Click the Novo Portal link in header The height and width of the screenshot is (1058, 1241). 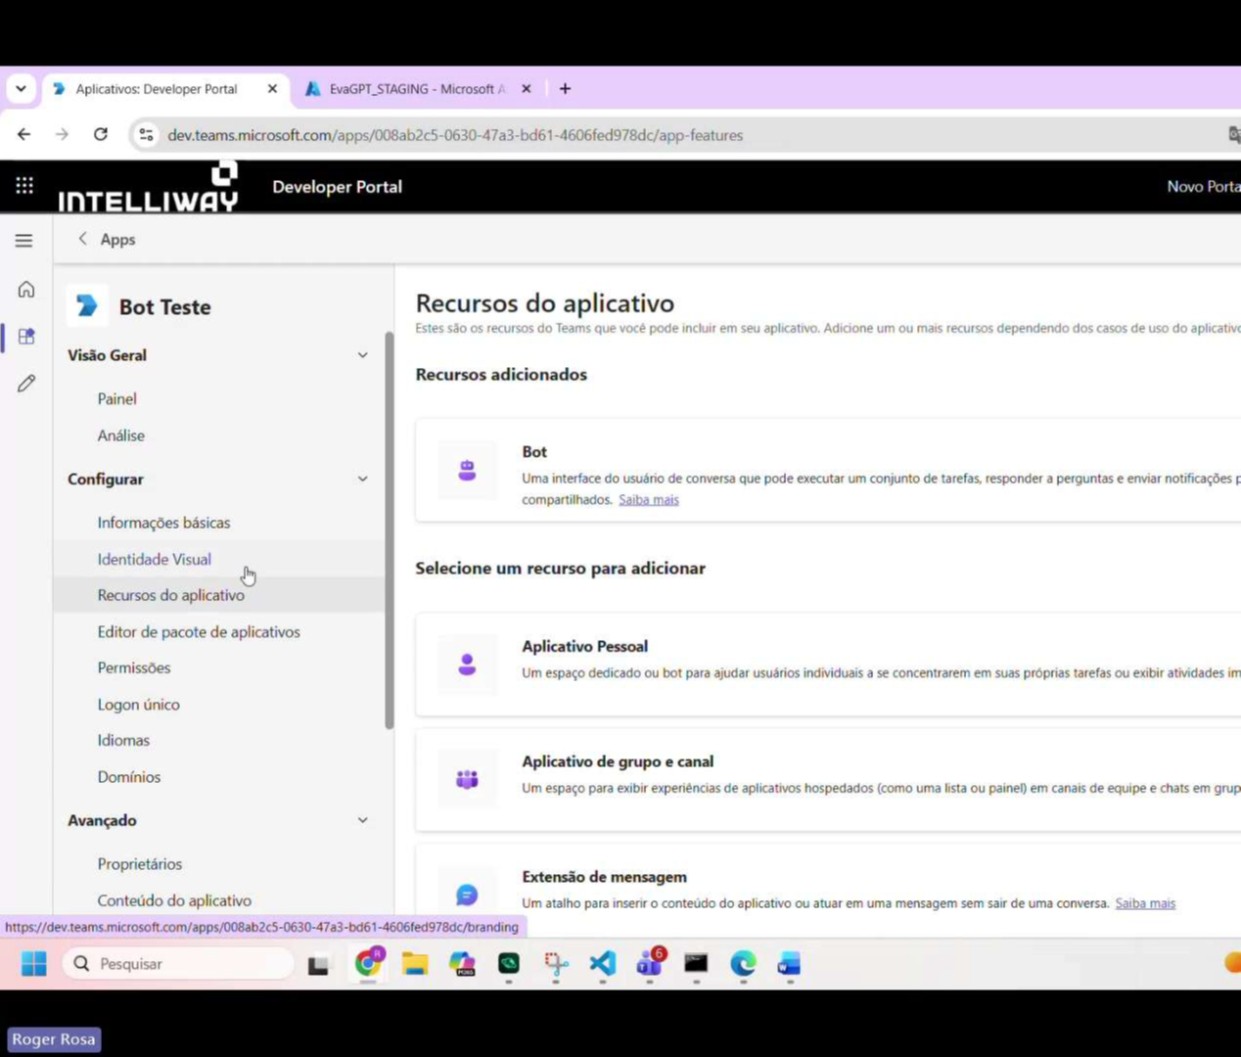tap(1204, 187)
